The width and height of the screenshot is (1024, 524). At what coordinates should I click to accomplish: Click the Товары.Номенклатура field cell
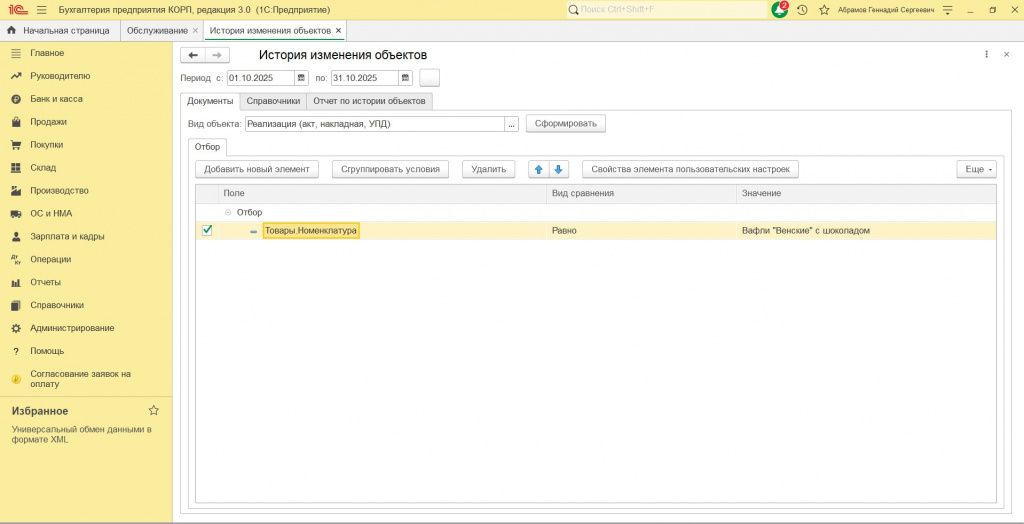pos(311,231)
